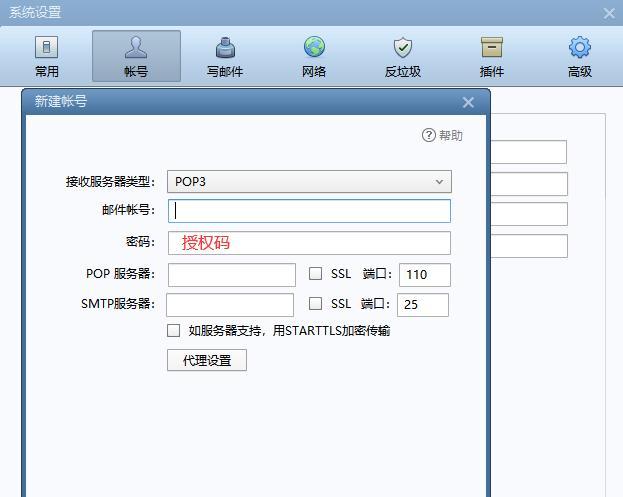Click the 帮助 help link
The image size is (623, 497).
(x=451, y=135)
